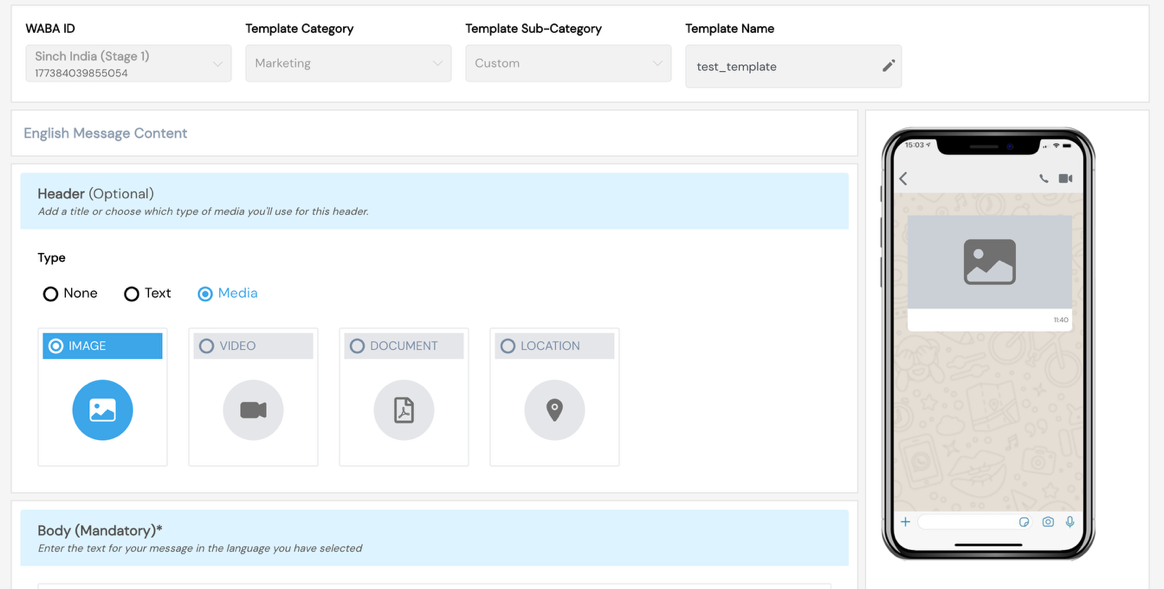1164x589 pixels.
Task: Select the None header type
Action: 70,293
